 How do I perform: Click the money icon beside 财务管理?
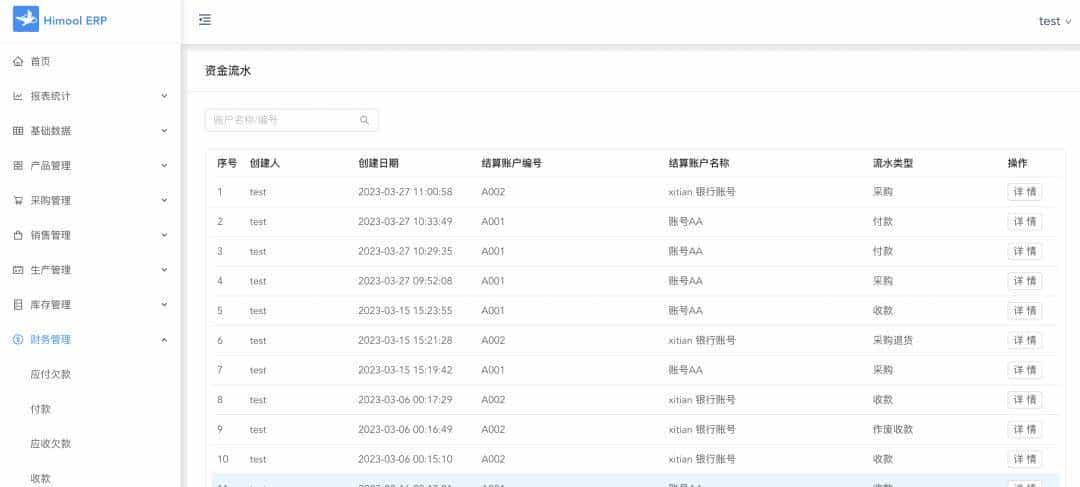18,340
